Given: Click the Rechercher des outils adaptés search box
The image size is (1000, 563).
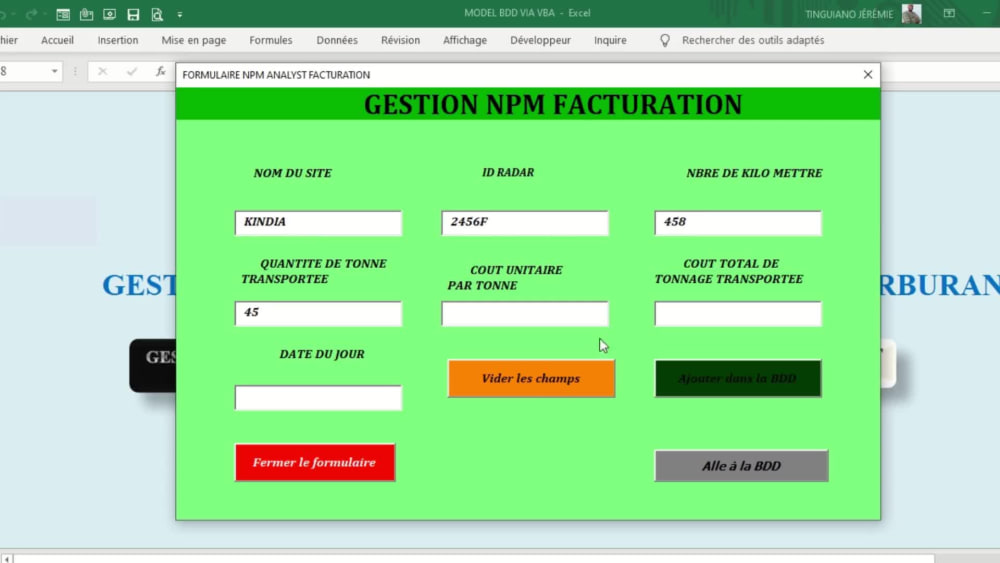Looking at the screenshot, I should tap(753, 40).
